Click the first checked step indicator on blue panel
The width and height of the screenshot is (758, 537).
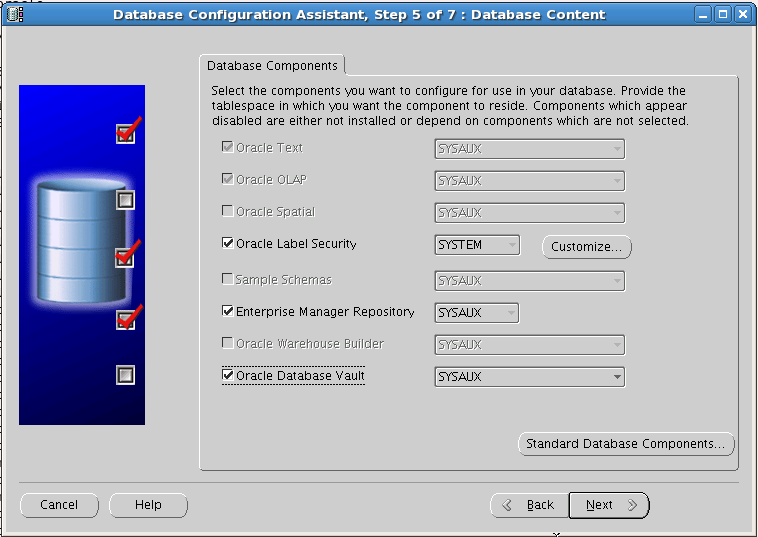[126, 132]
